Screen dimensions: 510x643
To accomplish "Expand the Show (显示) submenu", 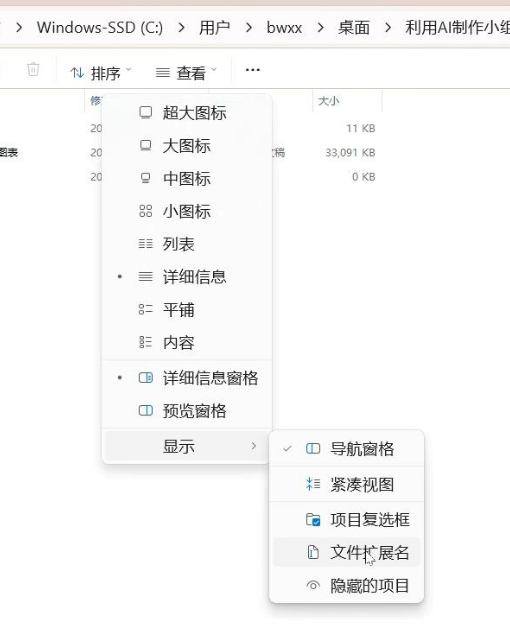I will click(187, 446).
